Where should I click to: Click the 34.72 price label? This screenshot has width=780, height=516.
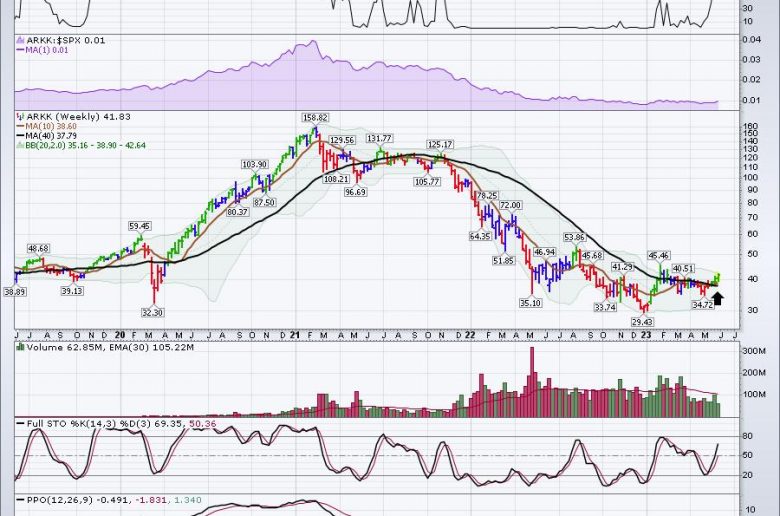[x=702, y=305]
